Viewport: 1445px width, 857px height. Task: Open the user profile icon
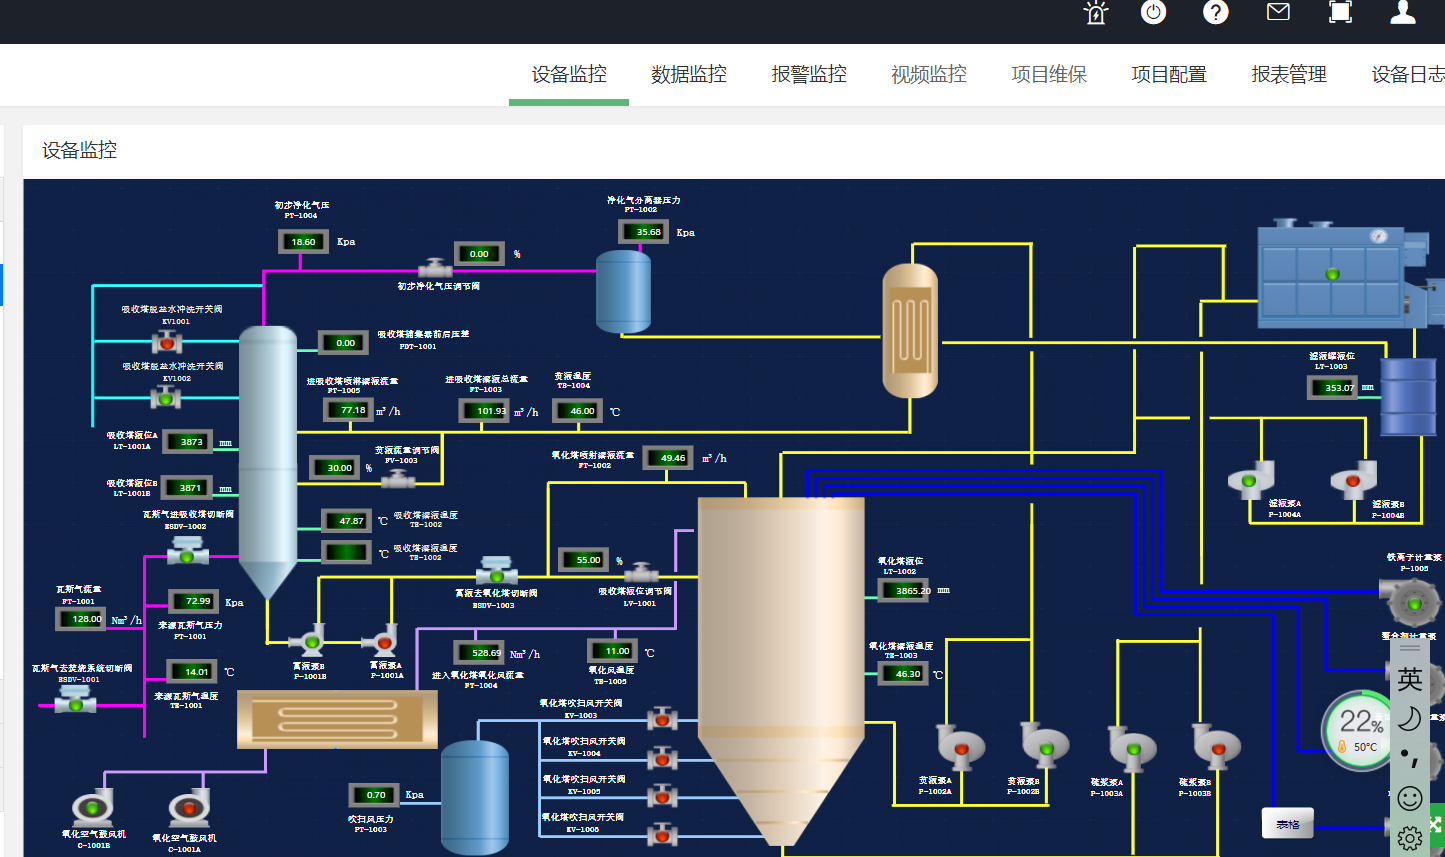1403,12
